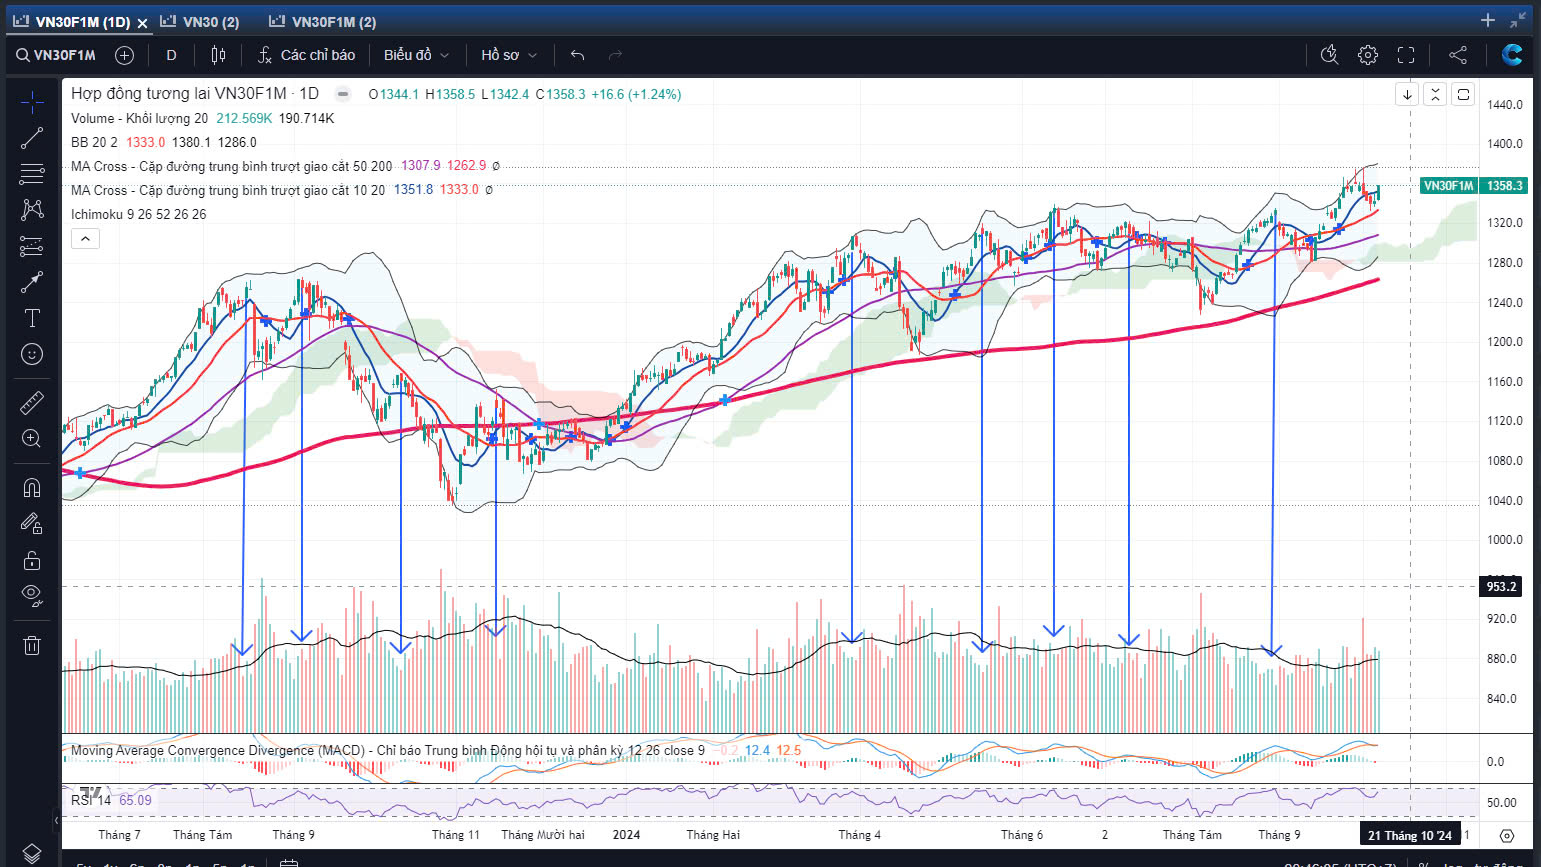Select the Text annotation tool

coord(32,318)
